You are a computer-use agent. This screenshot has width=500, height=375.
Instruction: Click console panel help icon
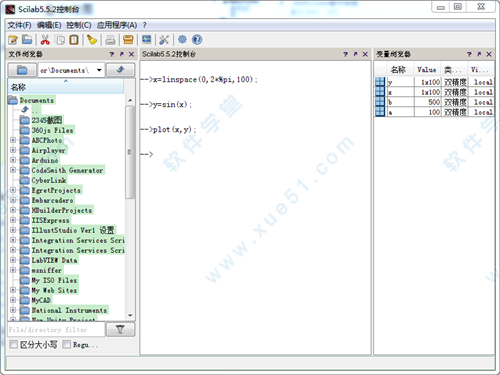(x=346, y=54)
